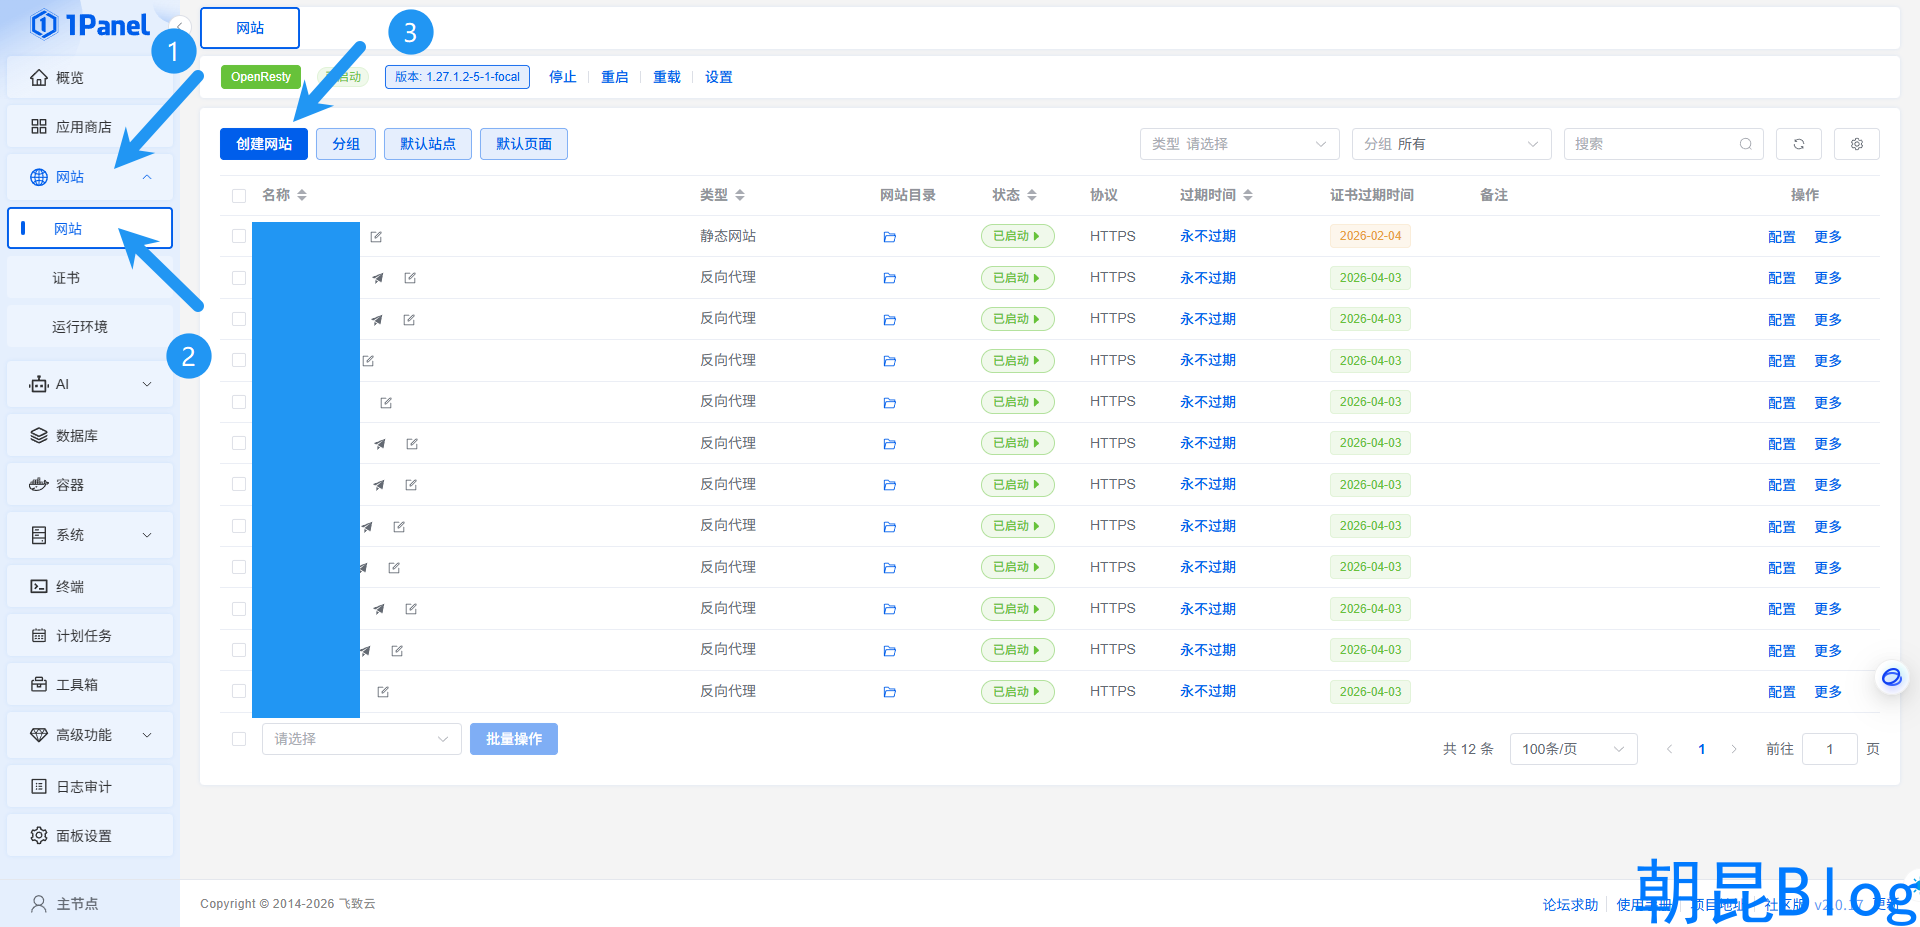
Task: Open the 100条/页 page size dropdown
Action: click(x=1574, y=749)
